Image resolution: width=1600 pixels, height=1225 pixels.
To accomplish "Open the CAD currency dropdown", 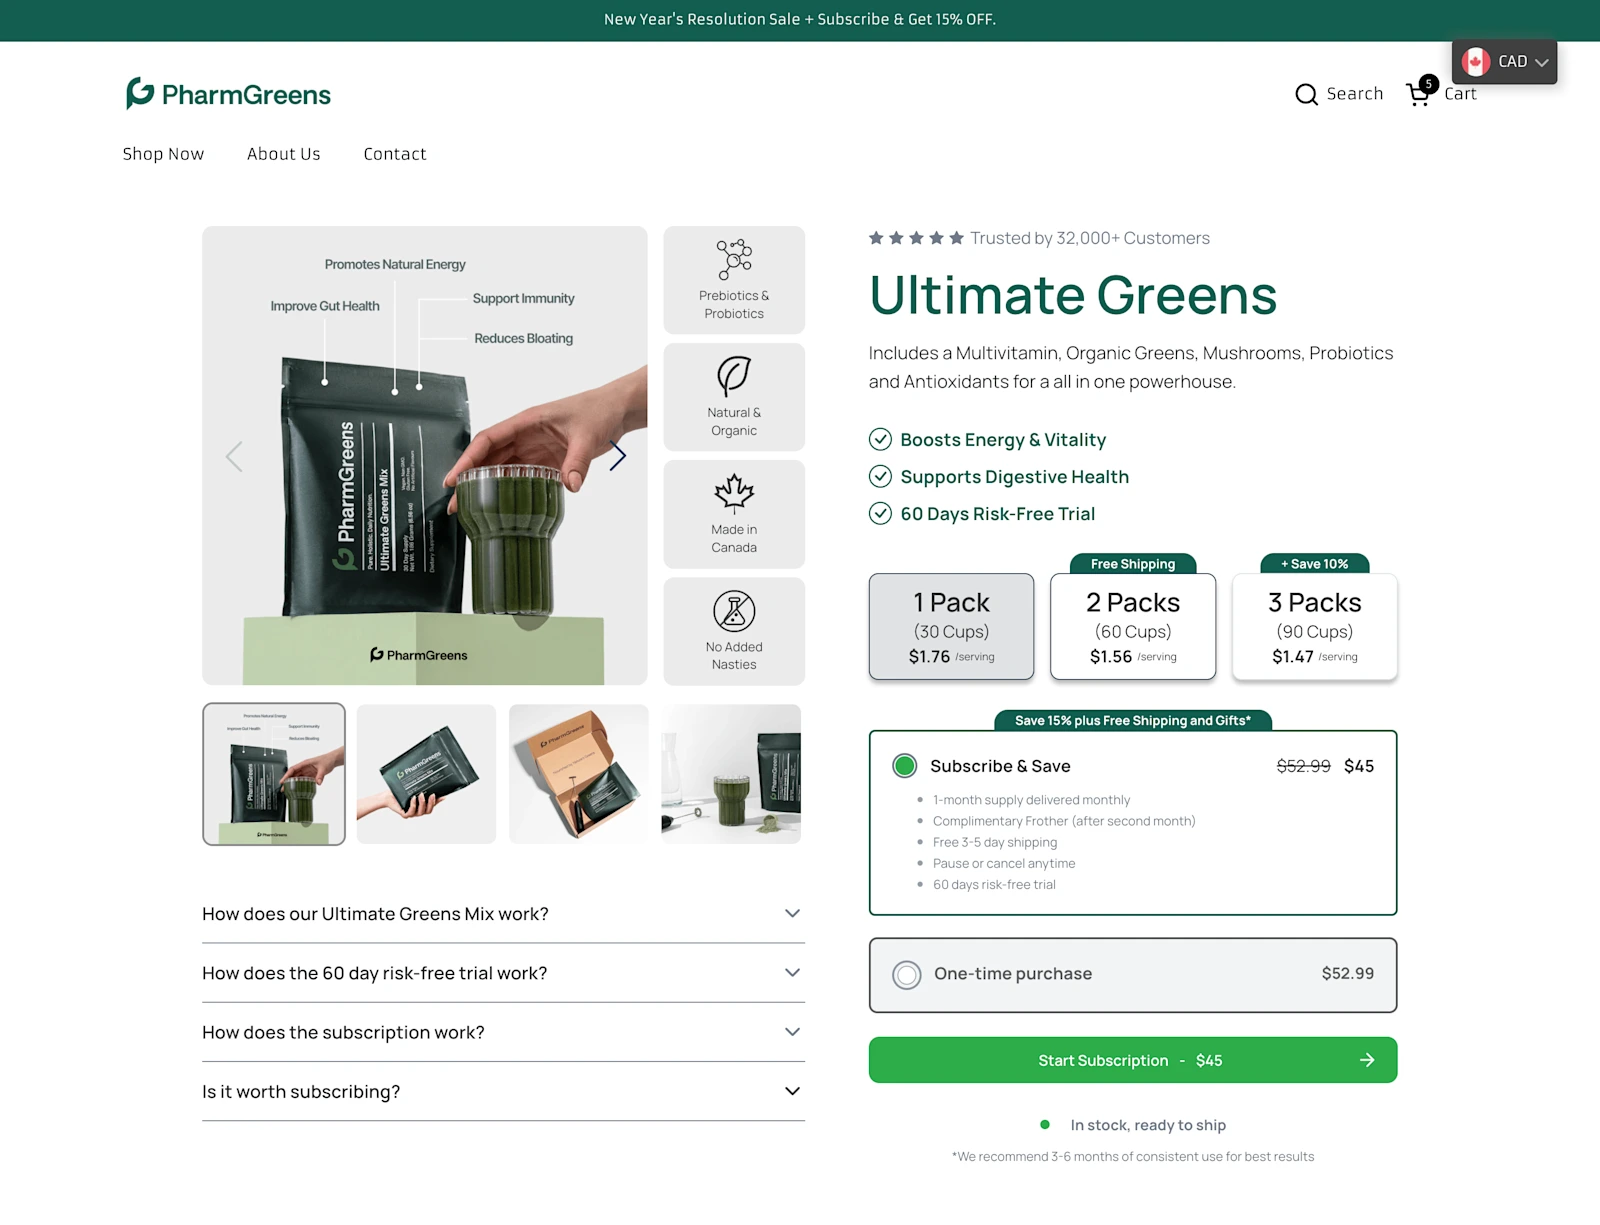I will click(x=1504, y=62).
